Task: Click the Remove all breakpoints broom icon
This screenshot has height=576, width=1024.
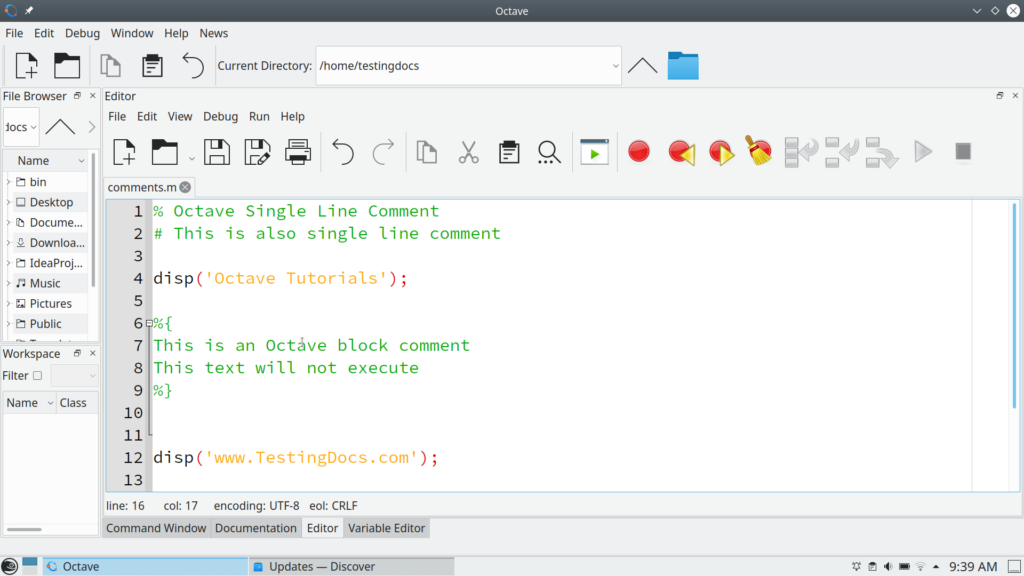Action: [758, 151]
